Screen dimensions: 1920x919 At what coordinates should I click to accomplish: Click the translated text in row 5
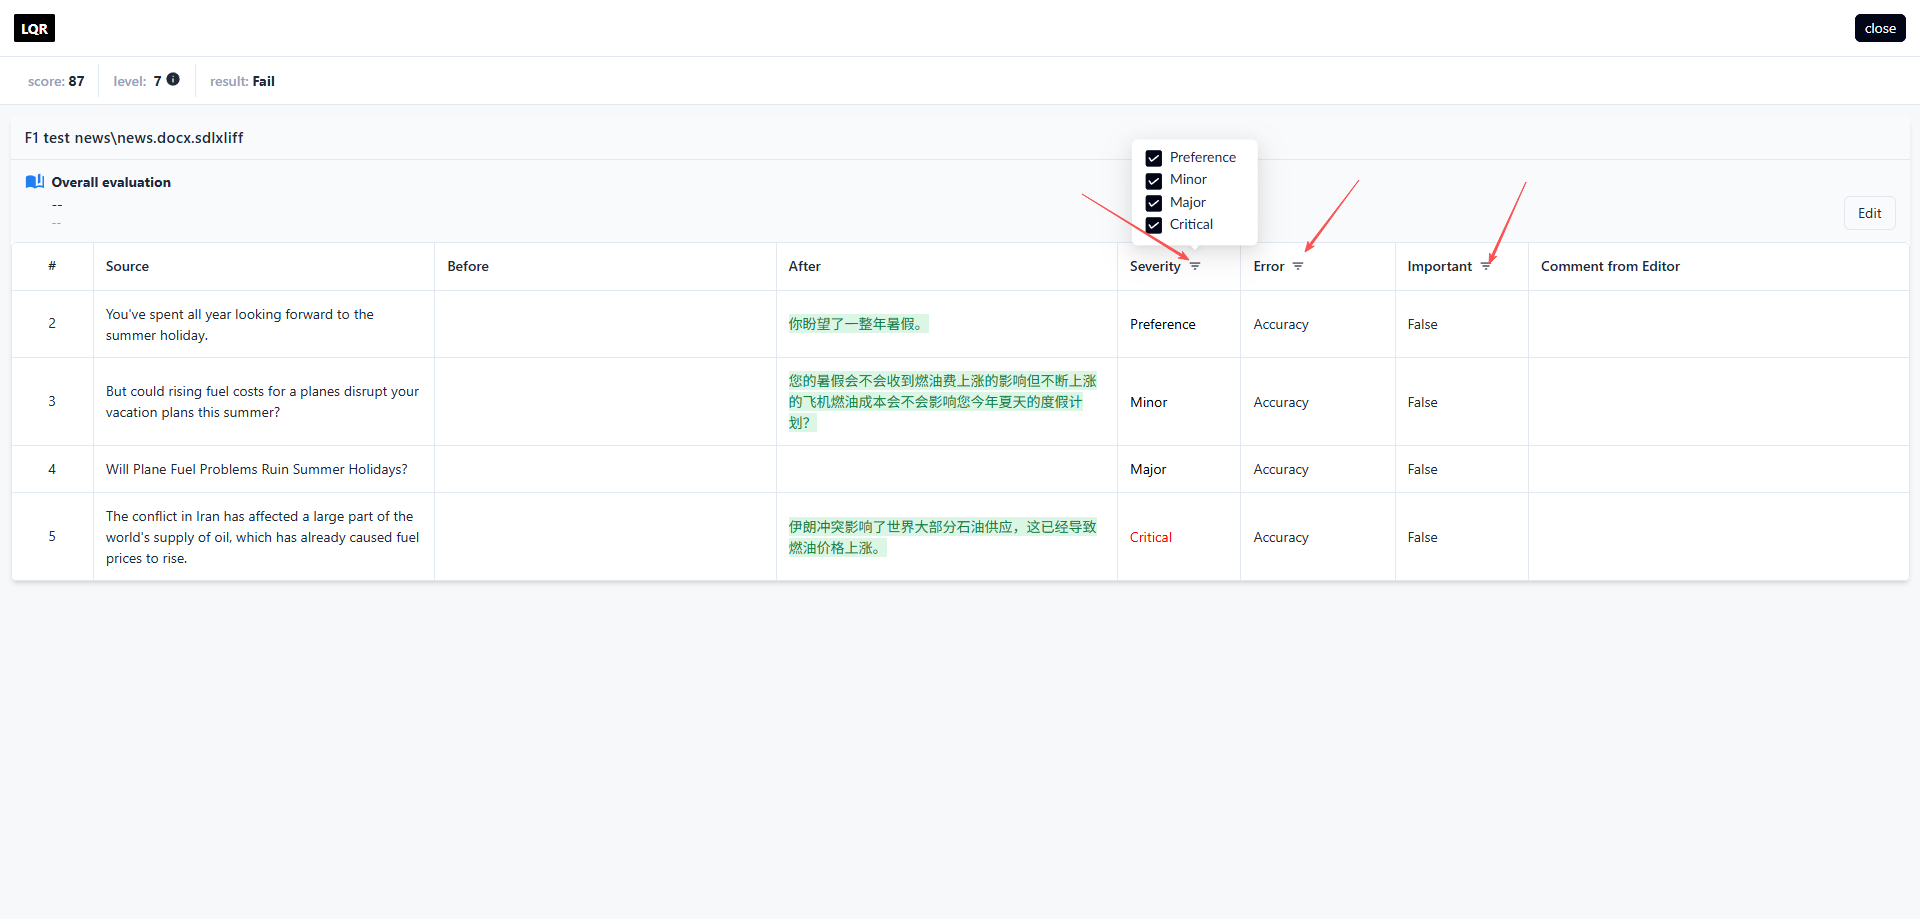click(942, 537)
